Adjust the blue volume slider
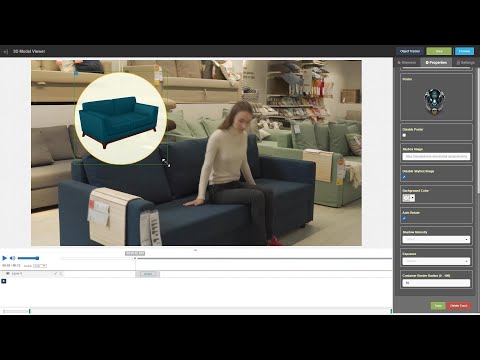Screen dimensions: 480x360 28,258
